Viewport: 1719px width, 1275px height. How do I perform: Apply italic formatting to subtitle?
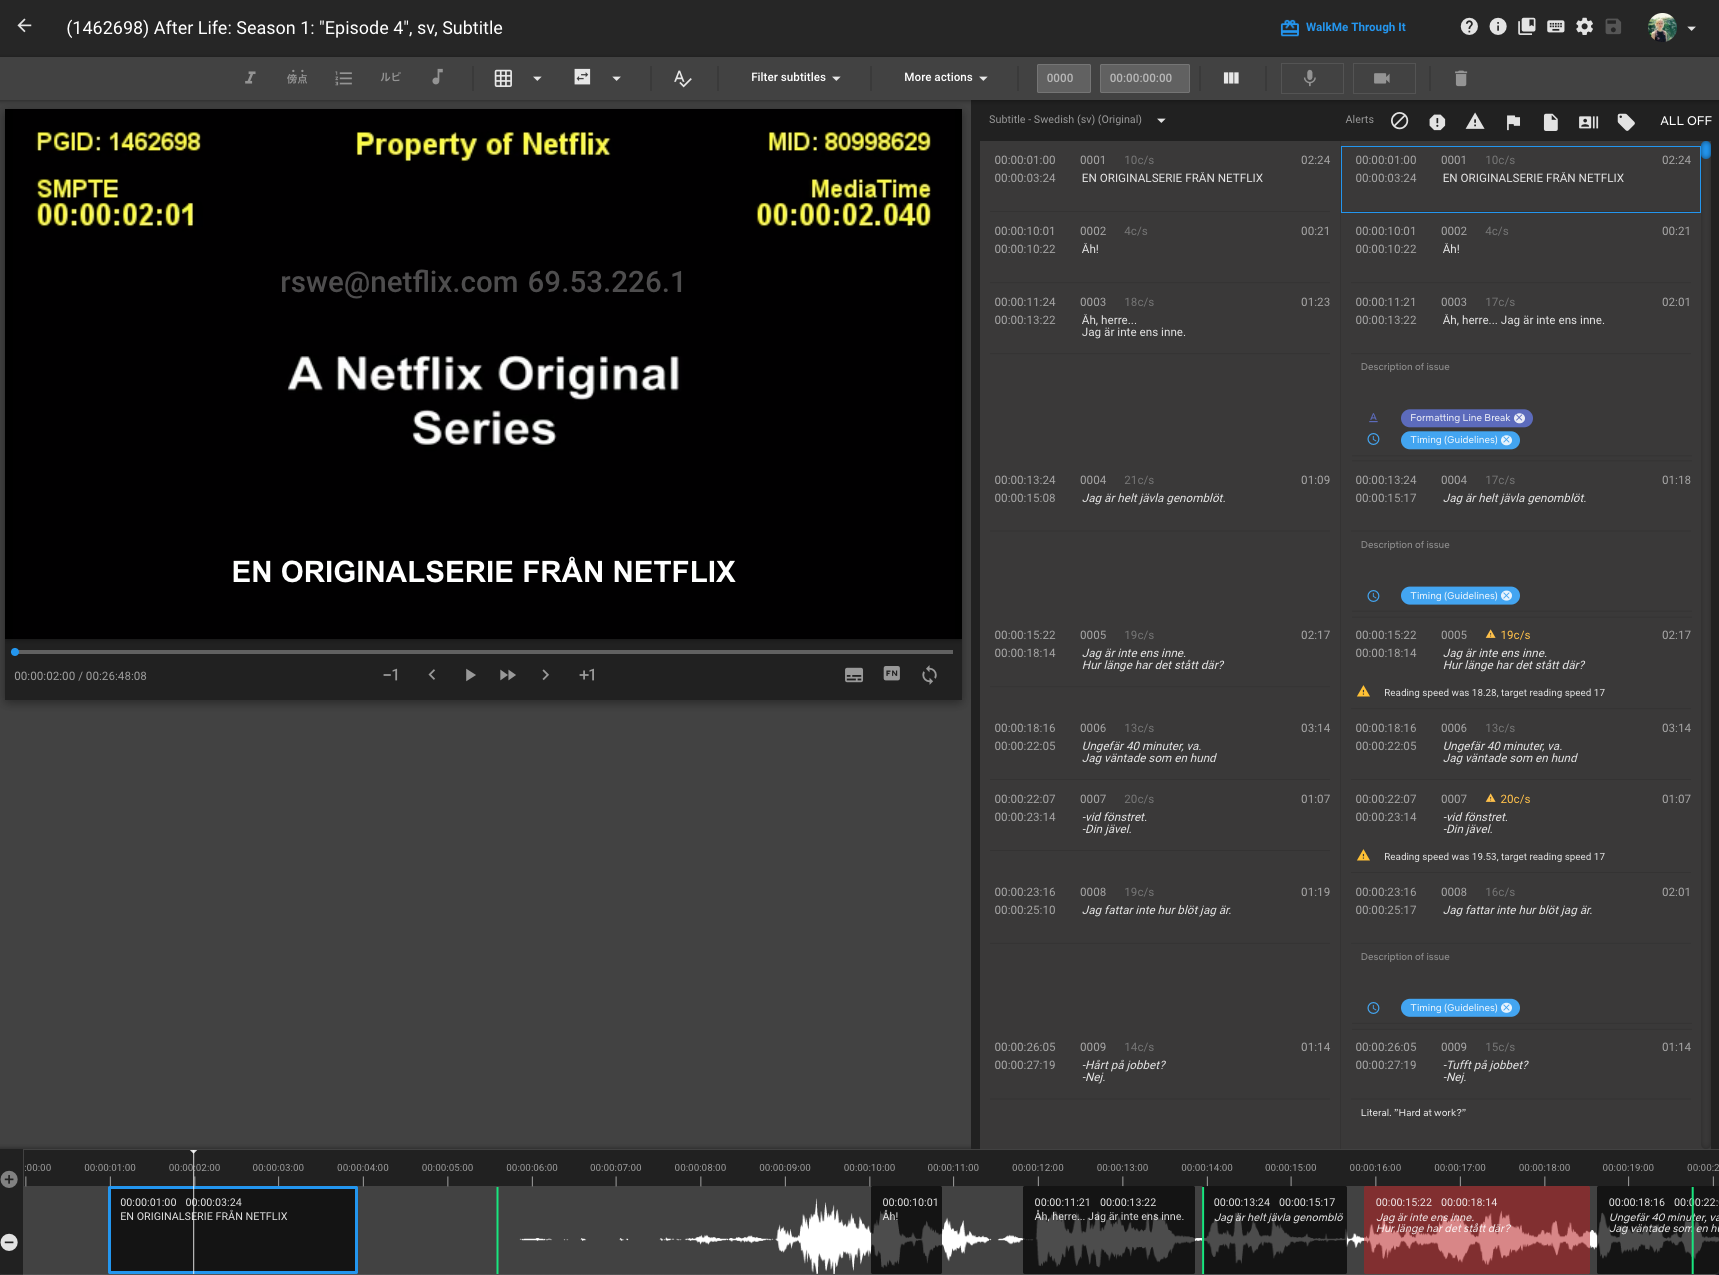250,77
